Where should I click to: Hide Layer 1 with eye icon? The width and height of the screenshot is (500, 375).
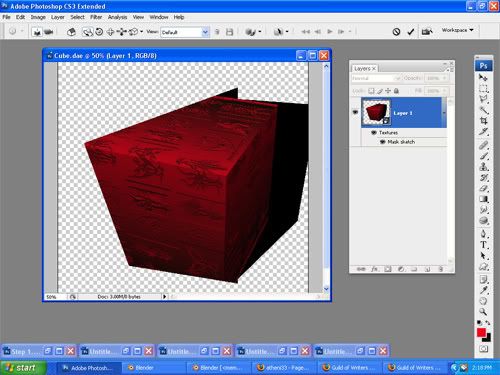355,112
